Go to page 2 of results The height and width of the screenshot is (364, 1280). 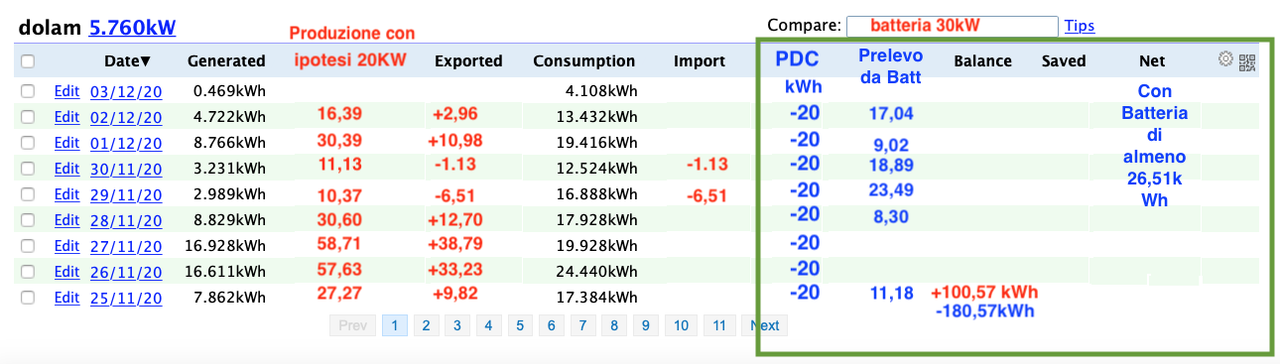426,325
